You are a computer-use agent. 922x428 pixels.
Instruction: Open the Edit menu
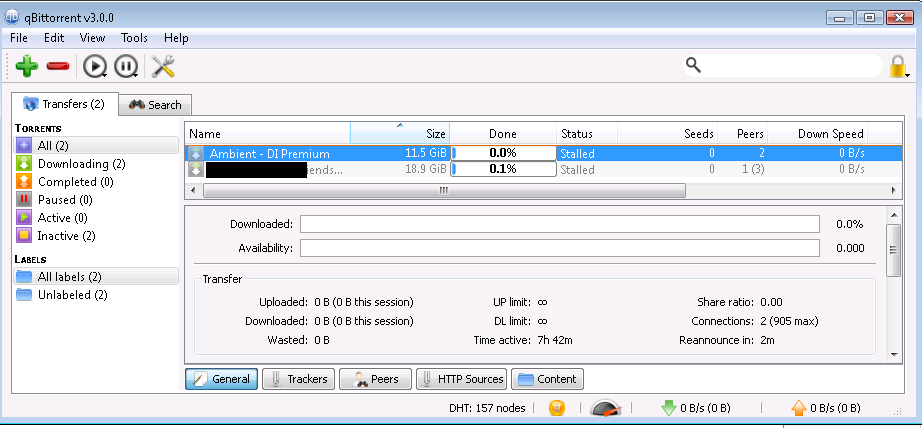click(54, 38)
